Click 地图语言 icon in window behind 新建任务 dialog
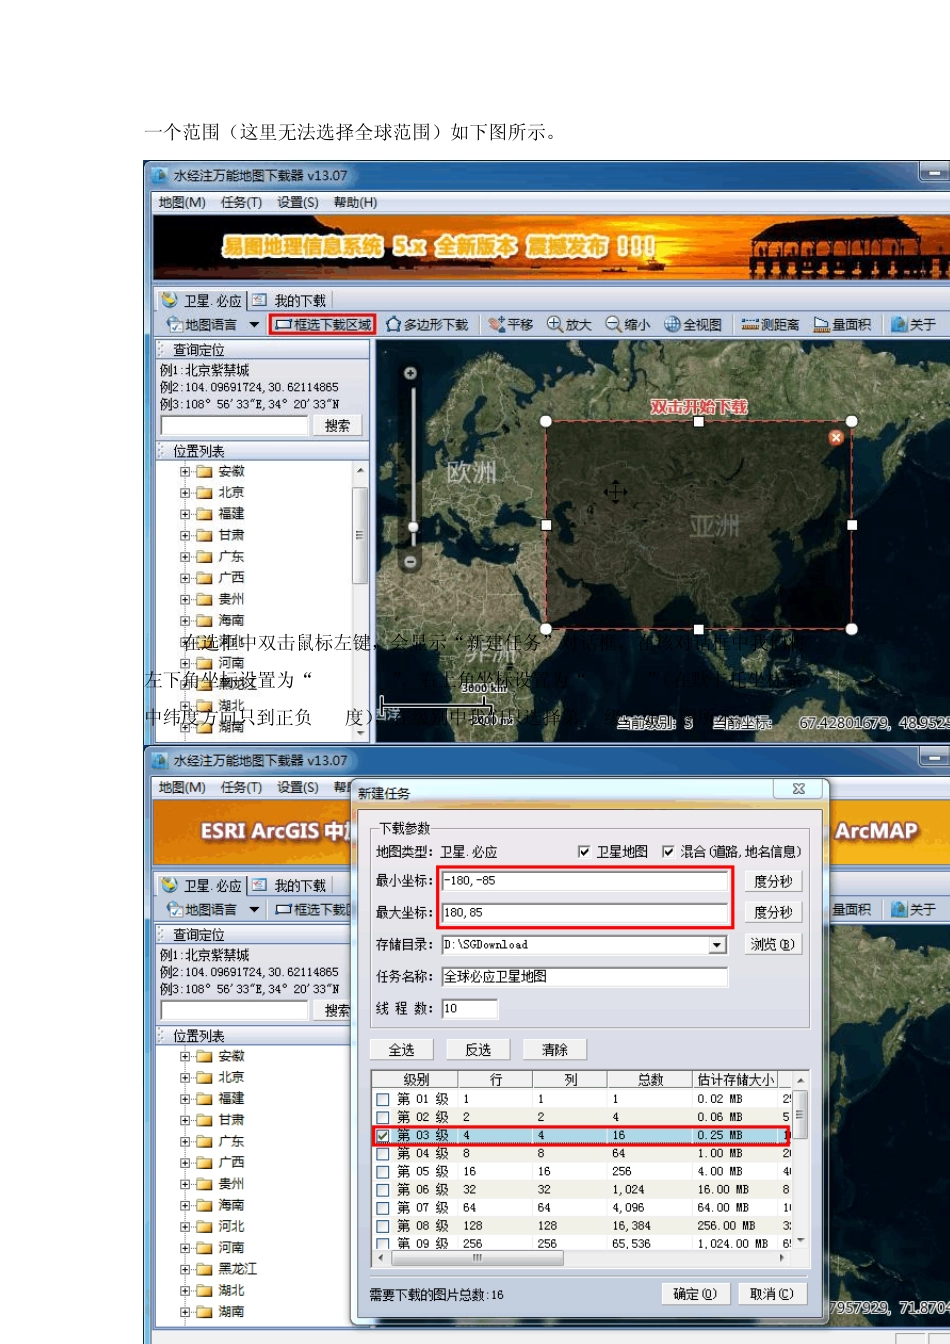The width and height of the screenshot is (950, 1344). [x=175, y=910]
